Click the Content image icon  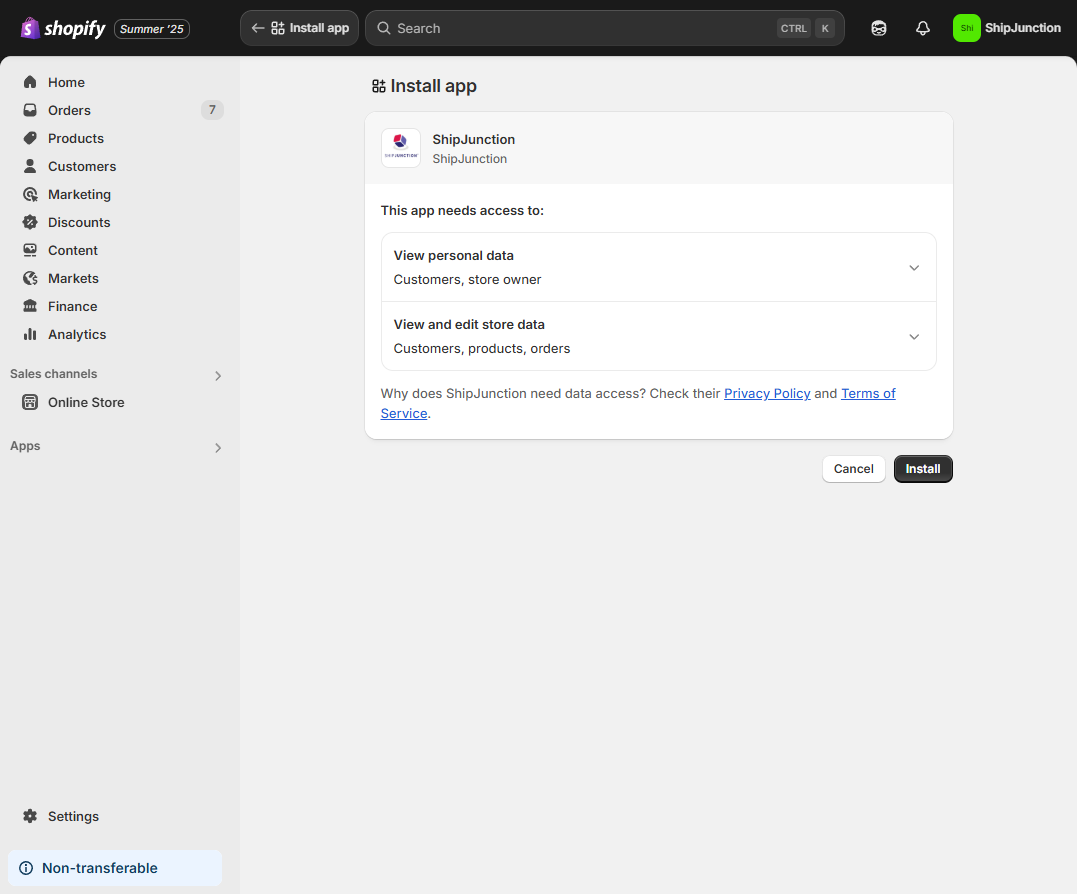pyautogui.click(x=30, y=251)
